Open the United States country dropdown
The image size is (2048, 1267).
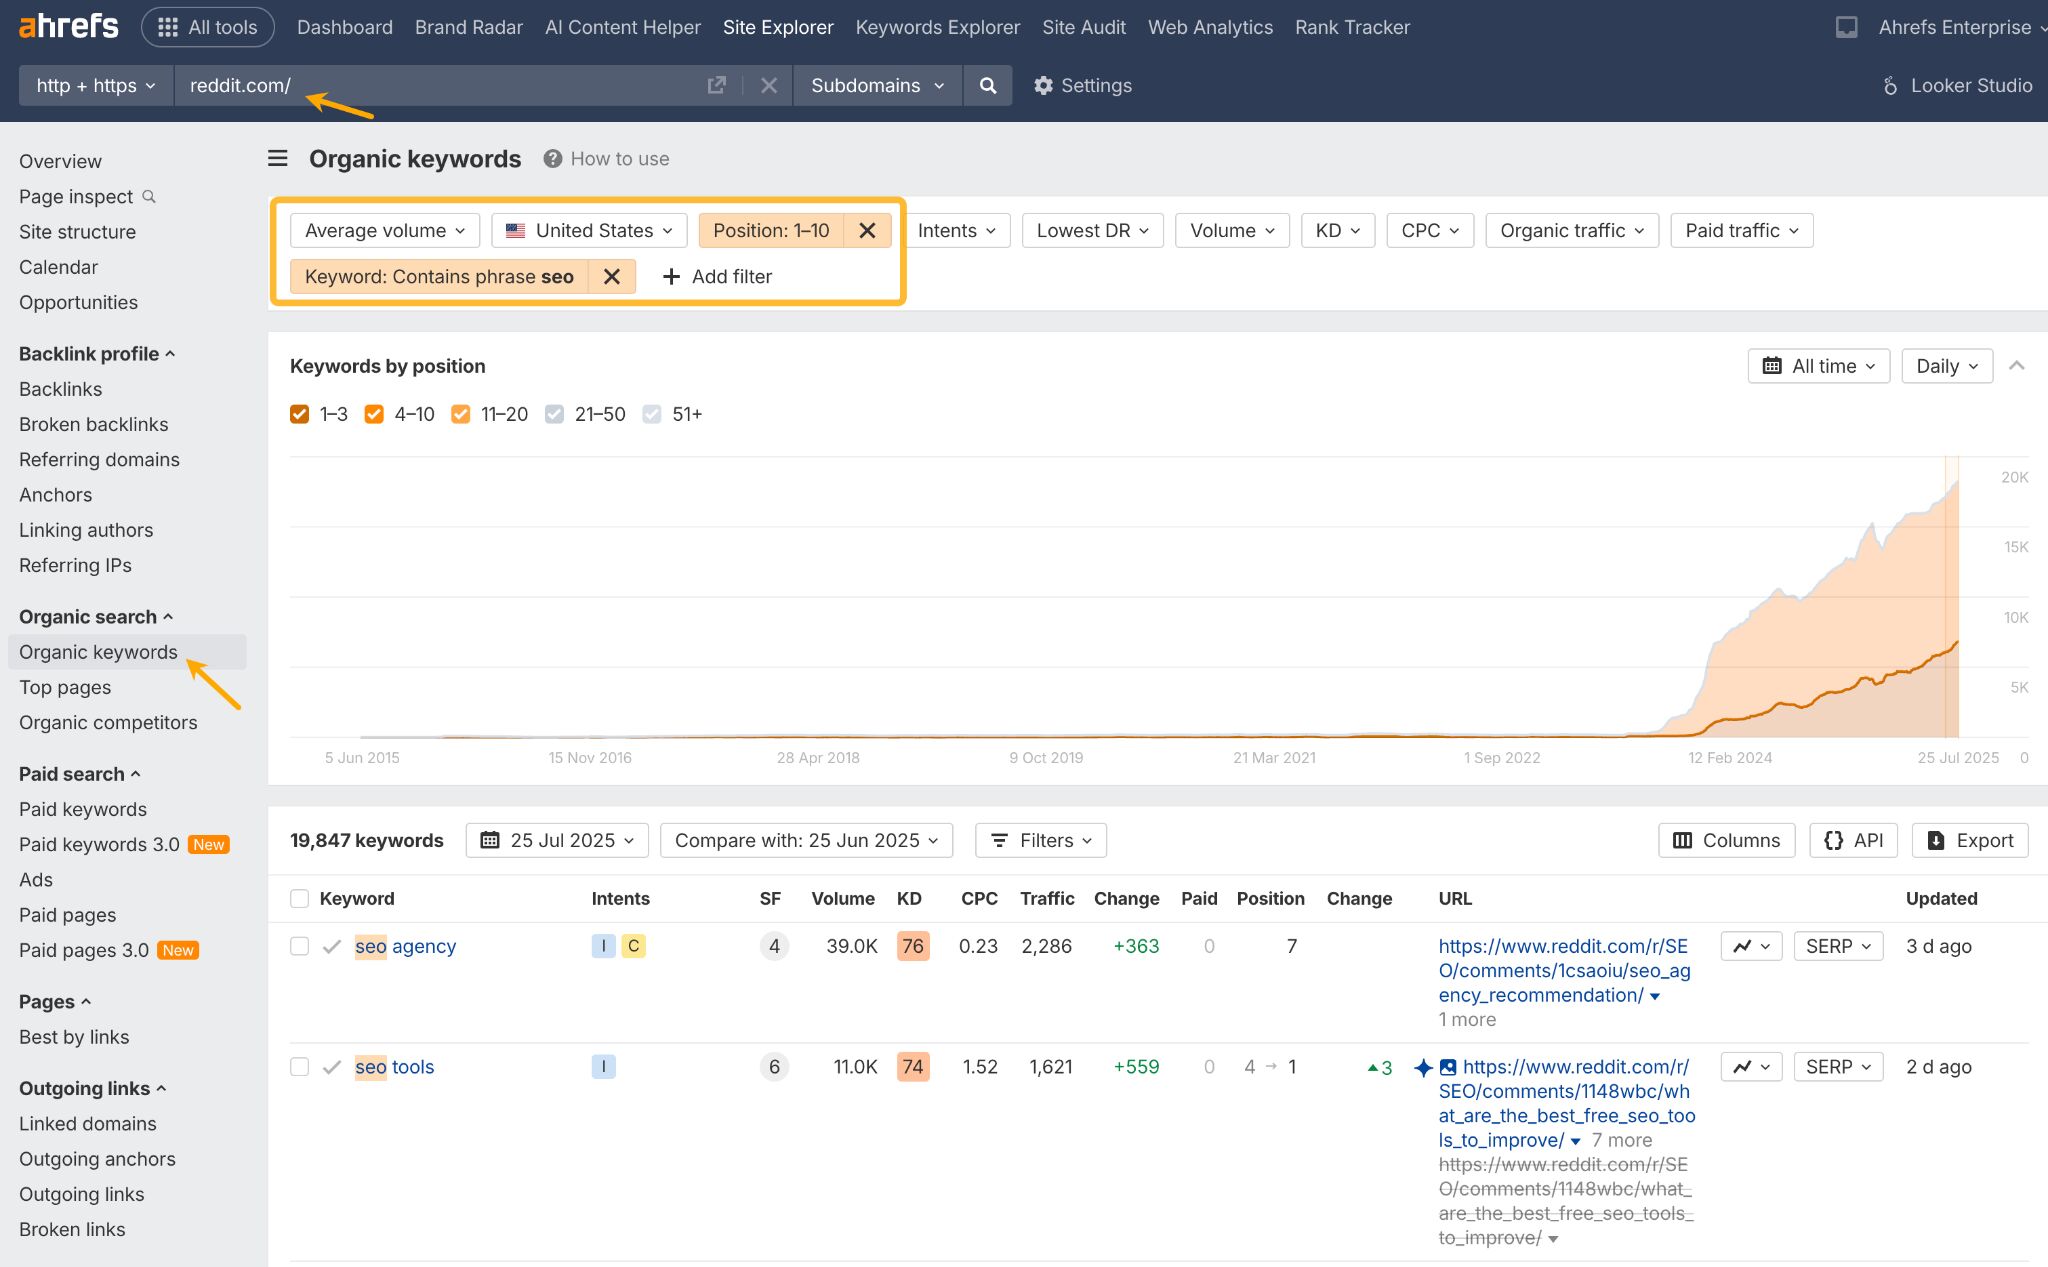589,230
